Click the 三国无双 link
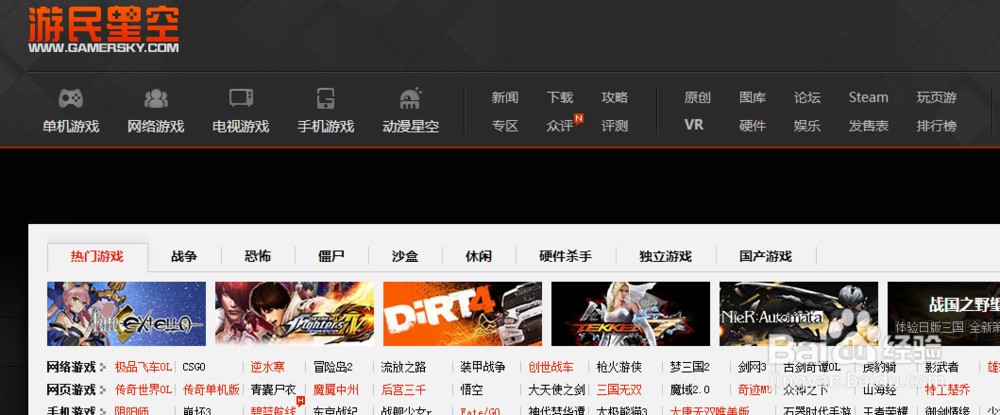 619,390
